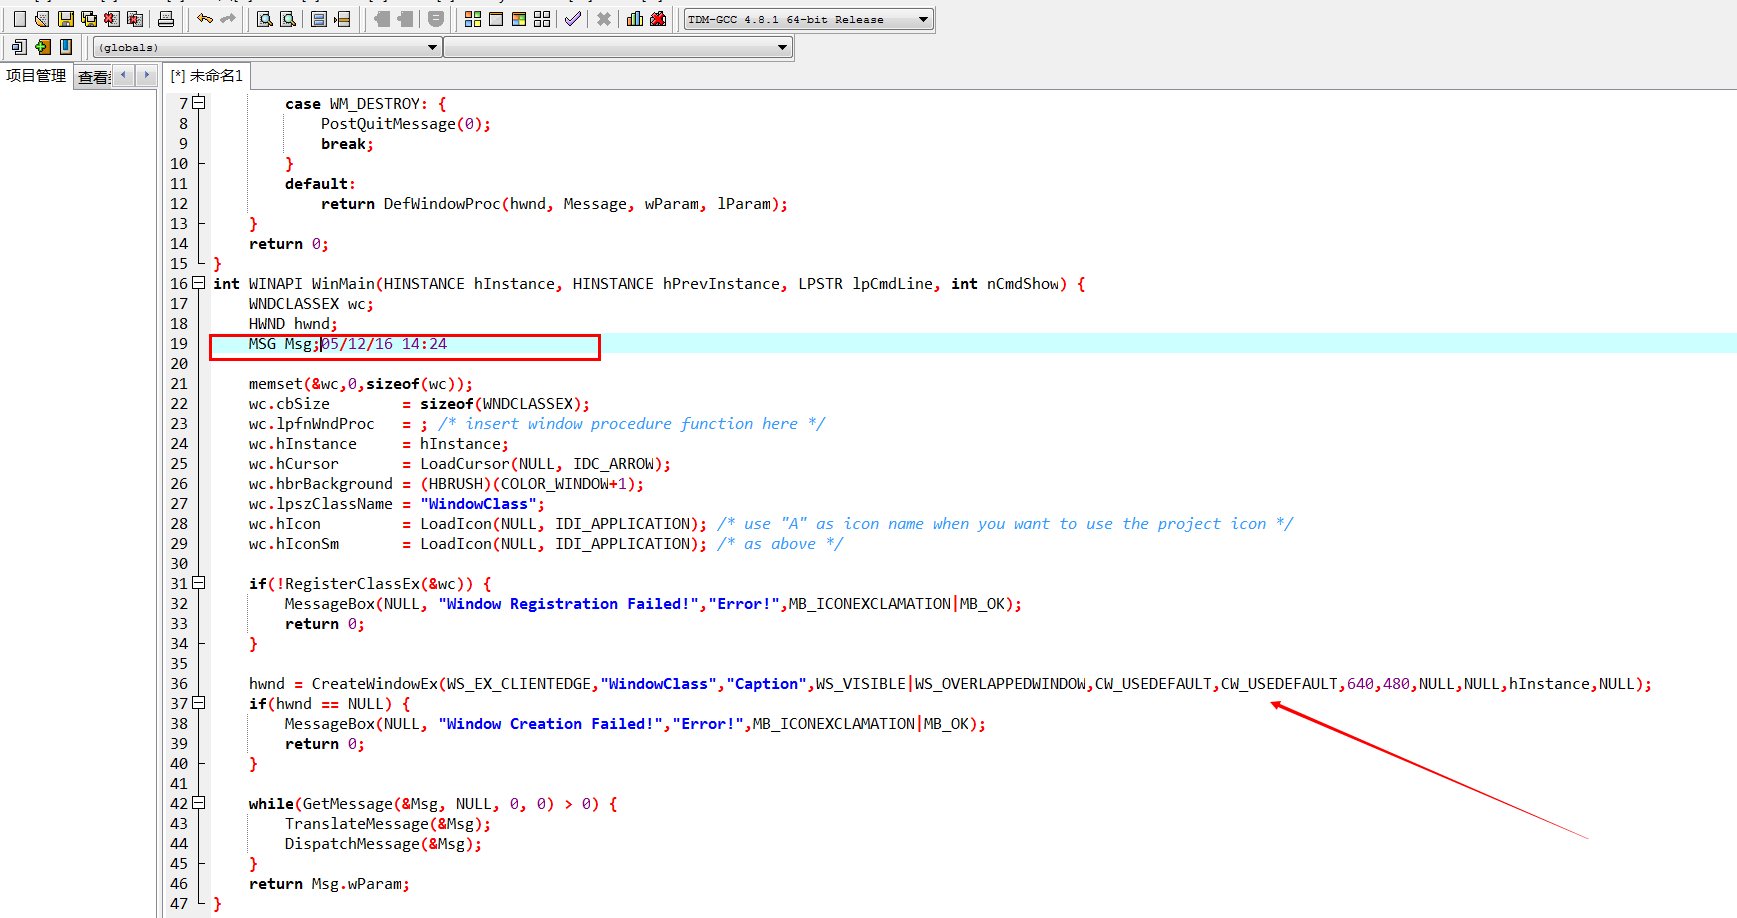The width and height of the screenshot is (1737, 918).
Task: Start debugging with the checkmark icon
Action: coord(572,19)
